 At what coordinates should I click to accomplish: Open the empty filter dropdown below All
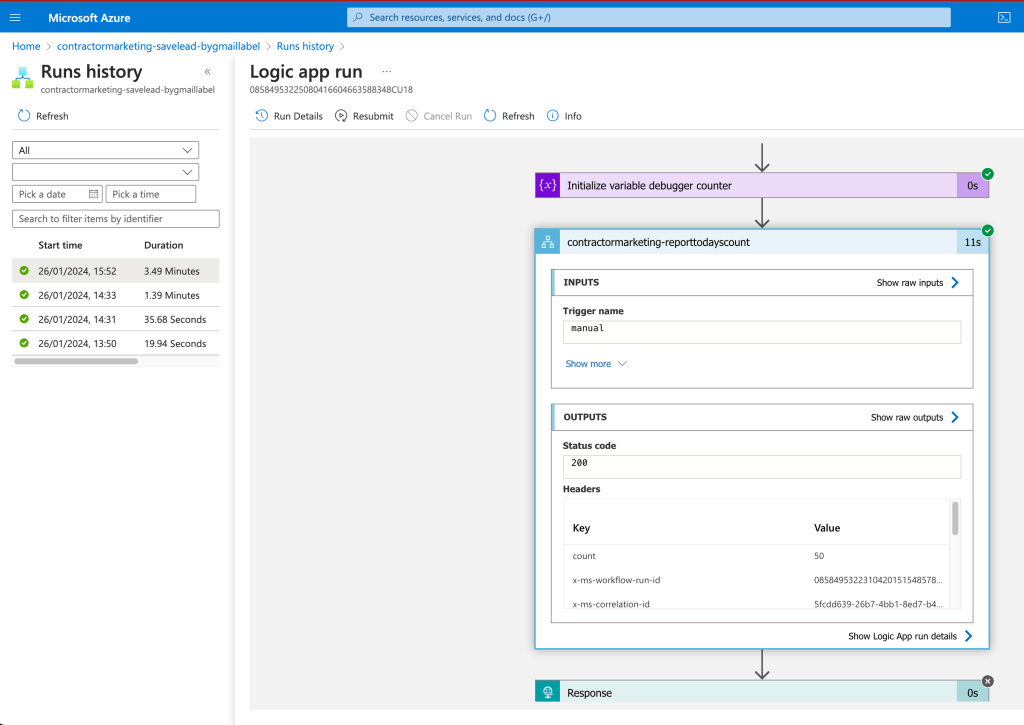[x=105, y=172]
